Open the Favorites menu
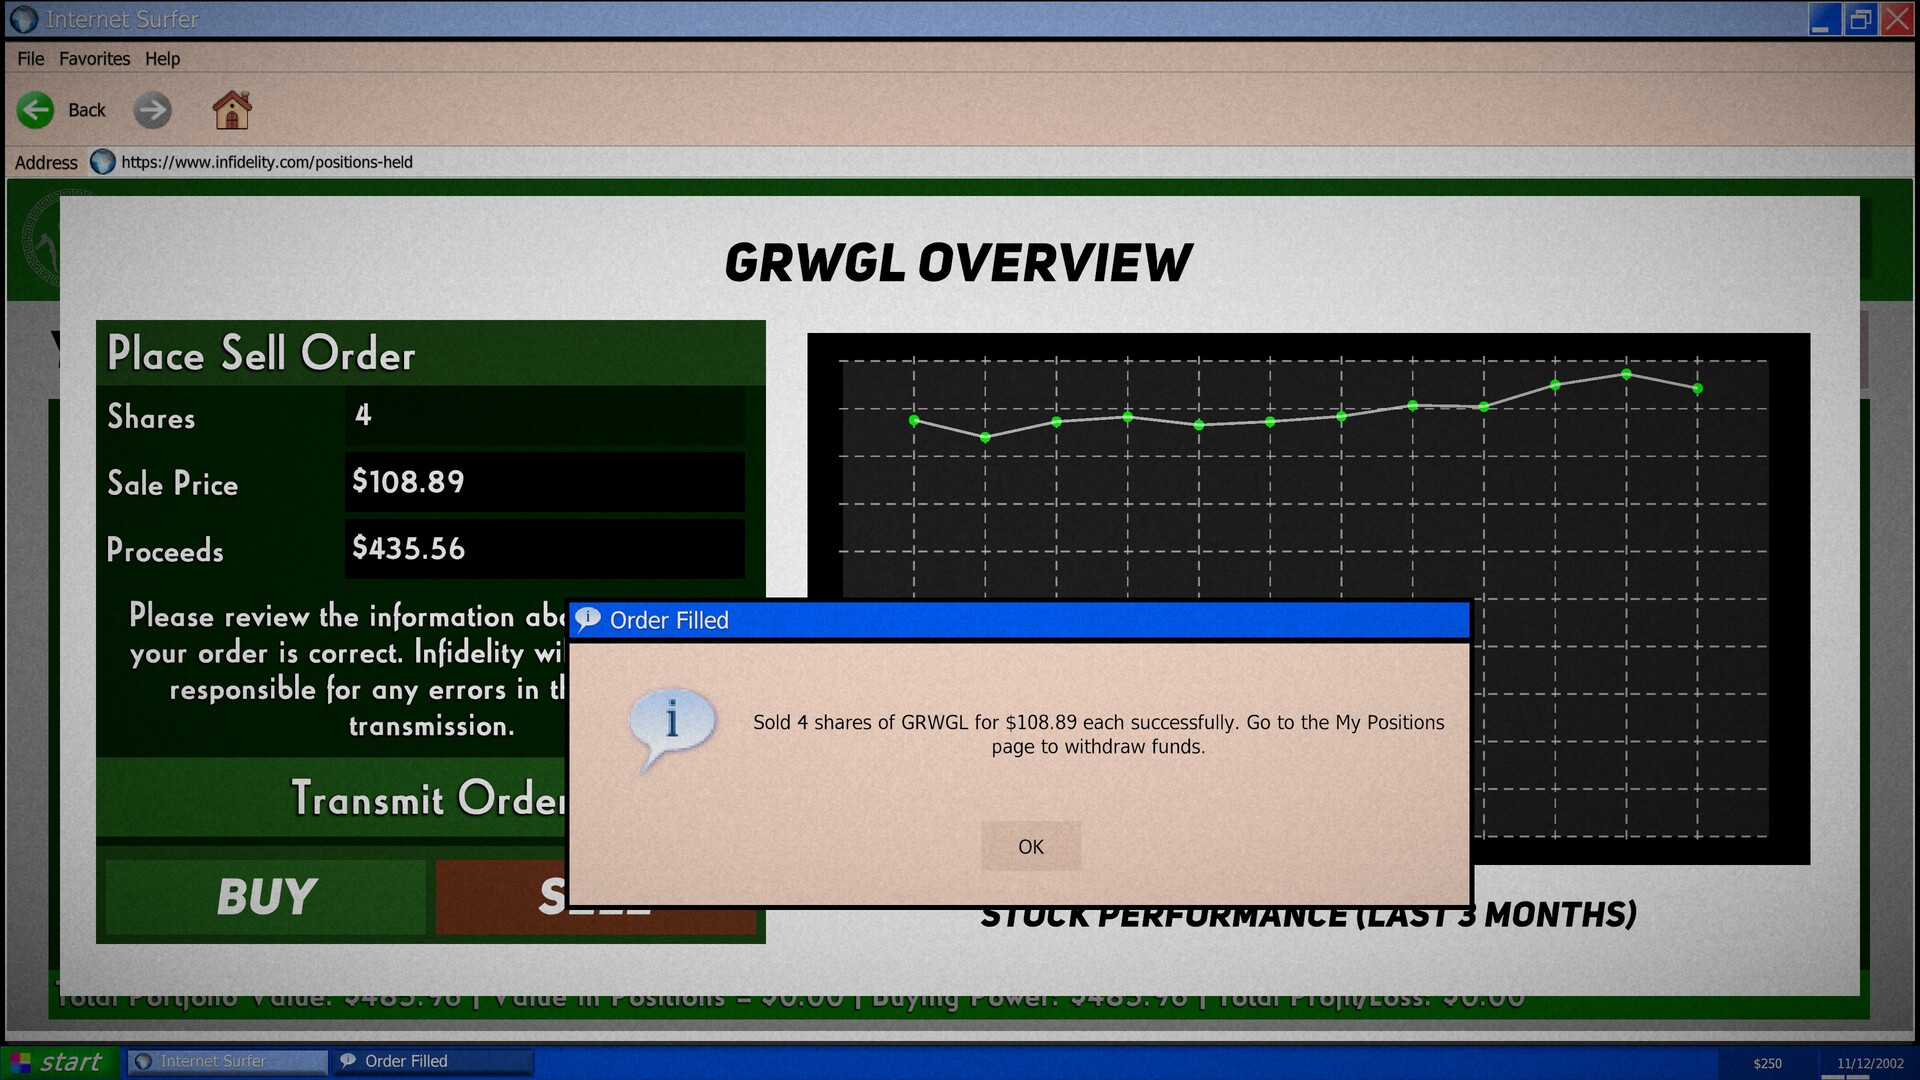 (94, 59)
